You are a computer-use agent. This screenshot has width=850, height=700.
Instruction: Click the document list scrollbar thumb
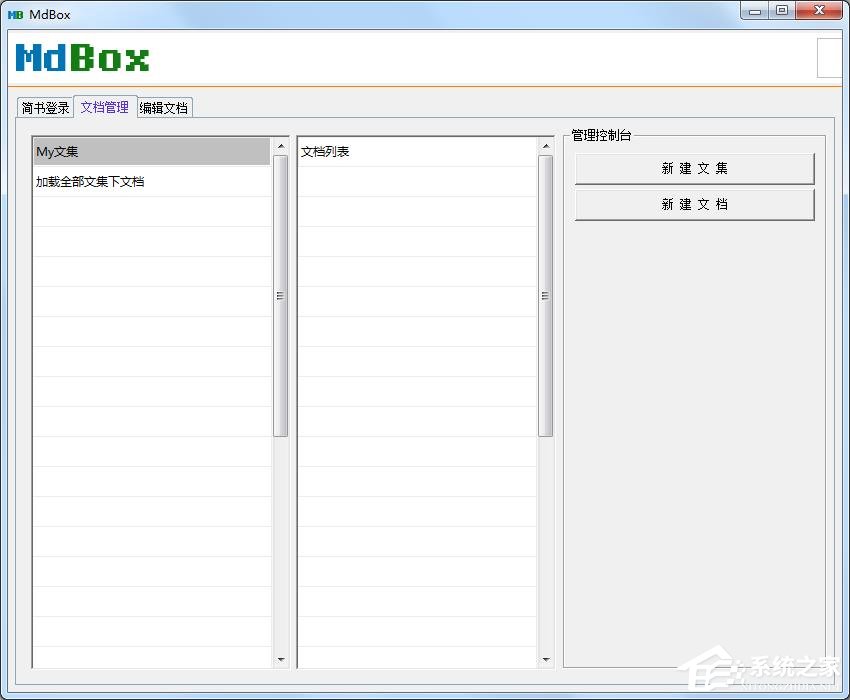pos(545,296)
